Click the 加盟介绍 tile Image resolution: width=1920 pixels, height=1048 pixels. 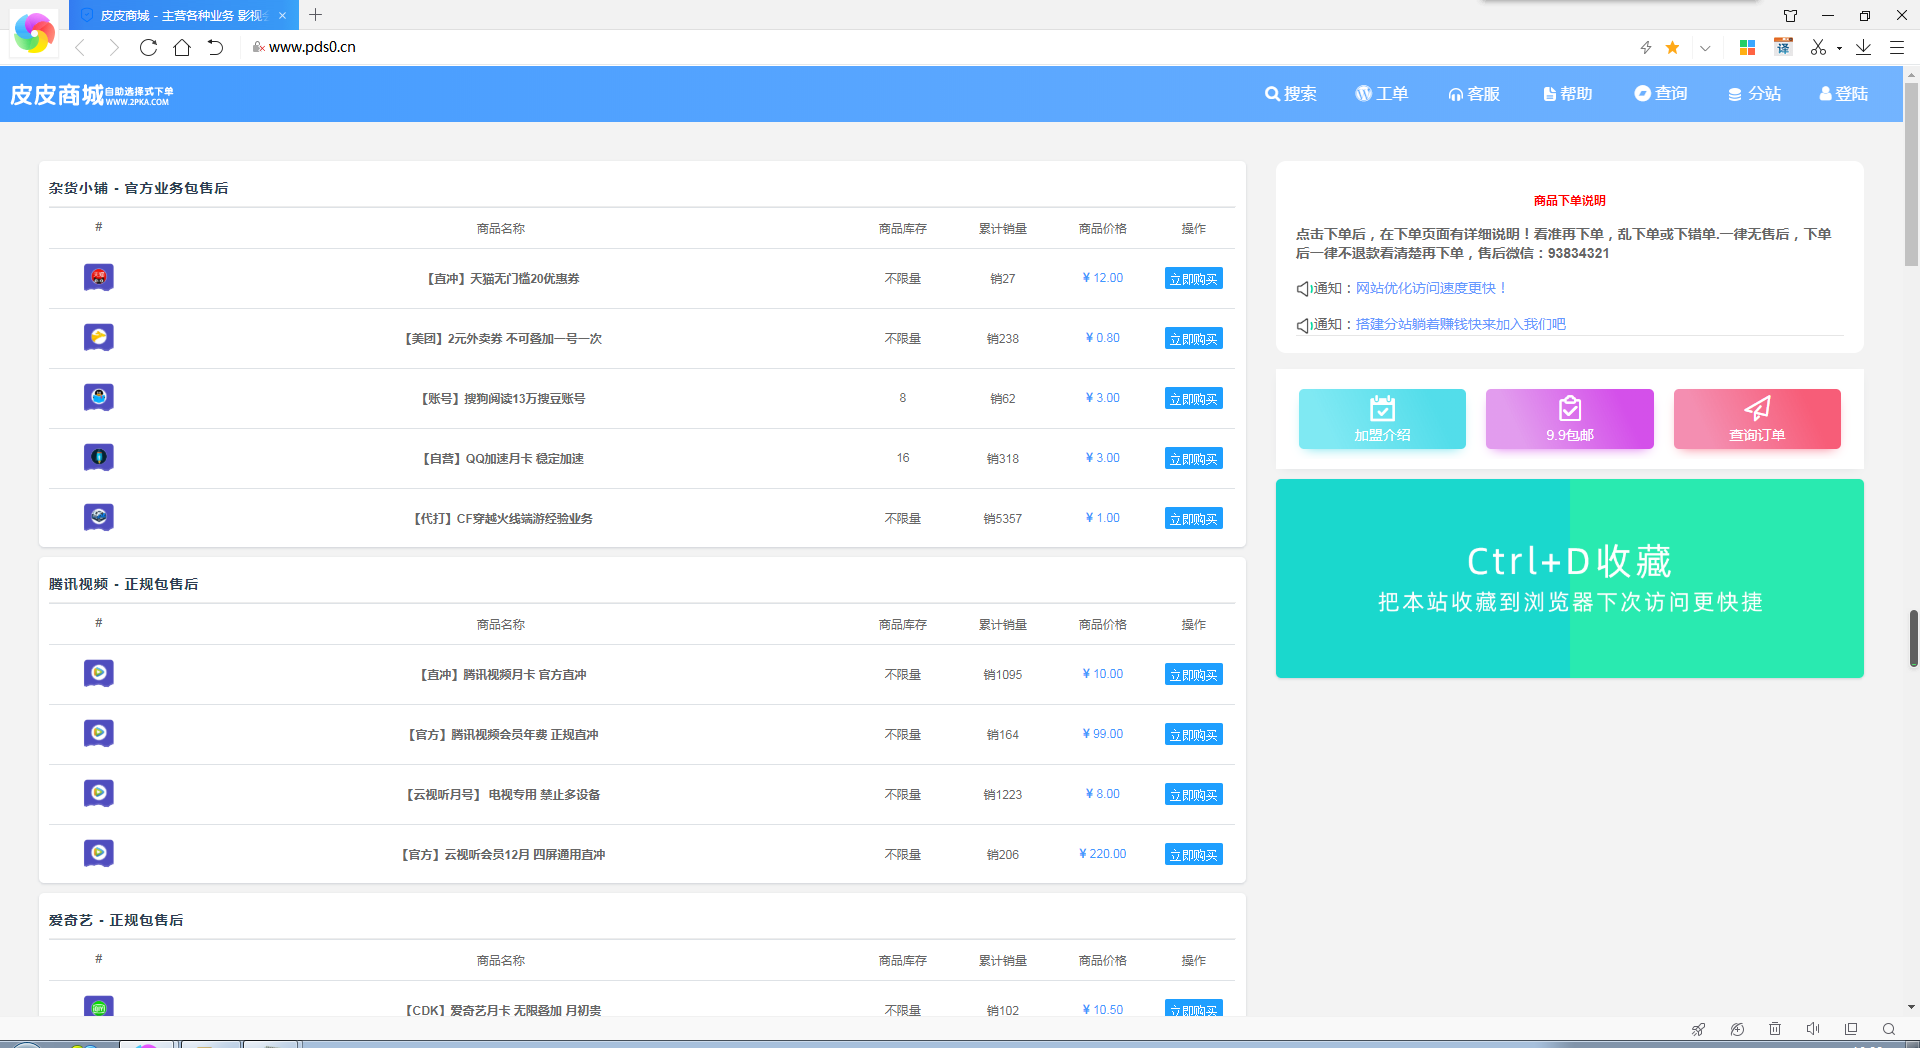[x=1382, y=419]
